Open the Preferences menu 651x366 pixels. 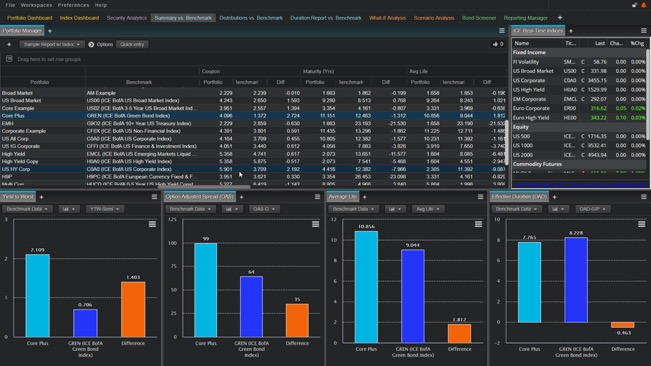tap(73, 5)
